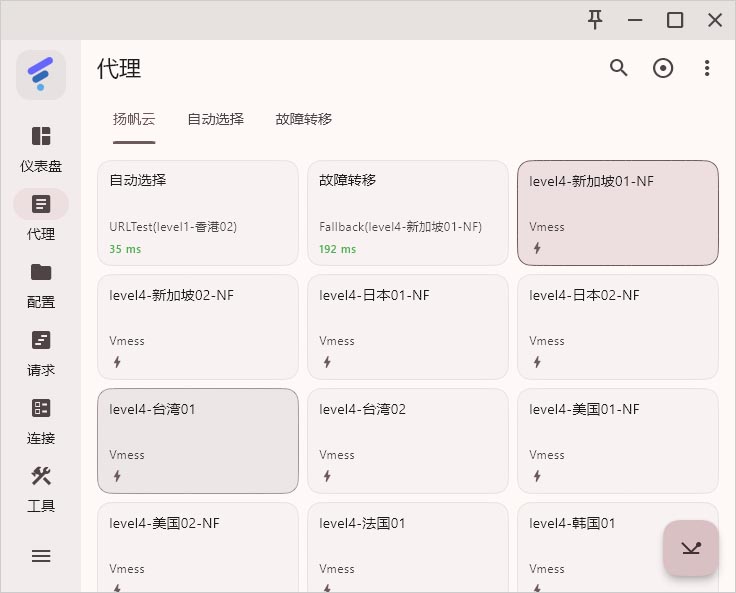This screenshot has height=593, width=736.
Task: Expand the sidebar hamburger menu
Action: coord(41,556)
